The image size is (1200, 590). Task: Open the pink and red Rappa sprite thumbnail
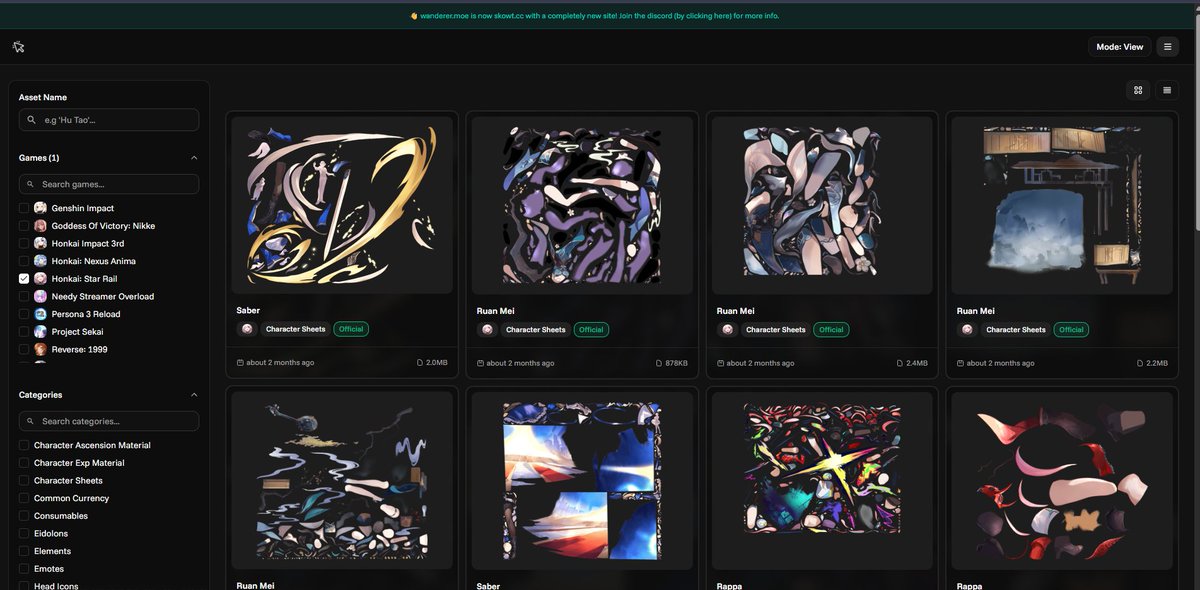[x=1062, y=480]
